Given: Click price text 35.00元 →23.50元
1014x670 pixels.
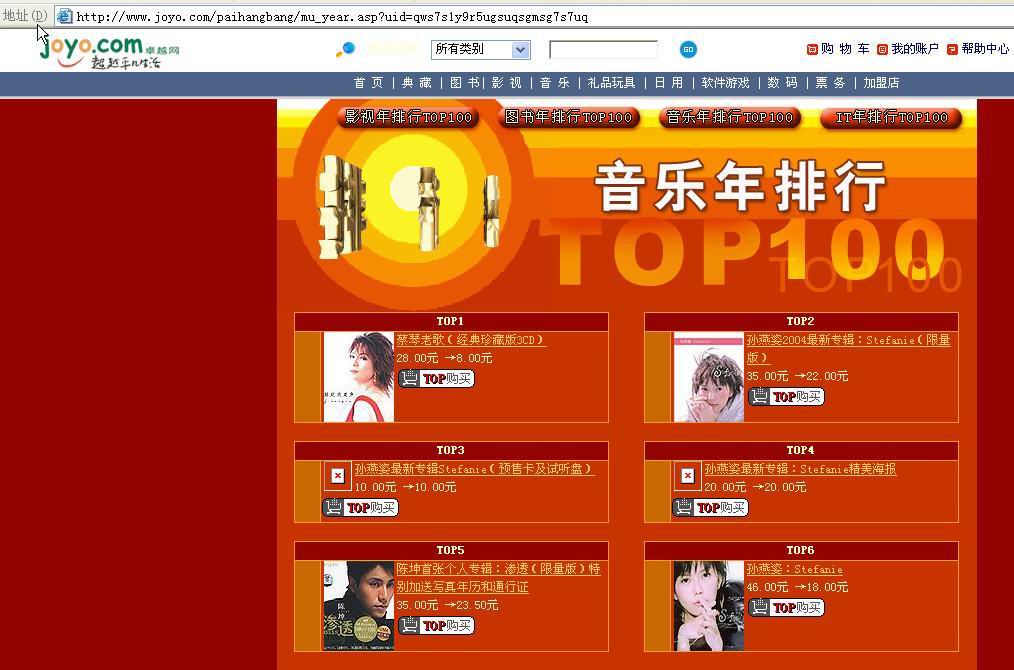Looking at the screenshot, I should (448, 605).
